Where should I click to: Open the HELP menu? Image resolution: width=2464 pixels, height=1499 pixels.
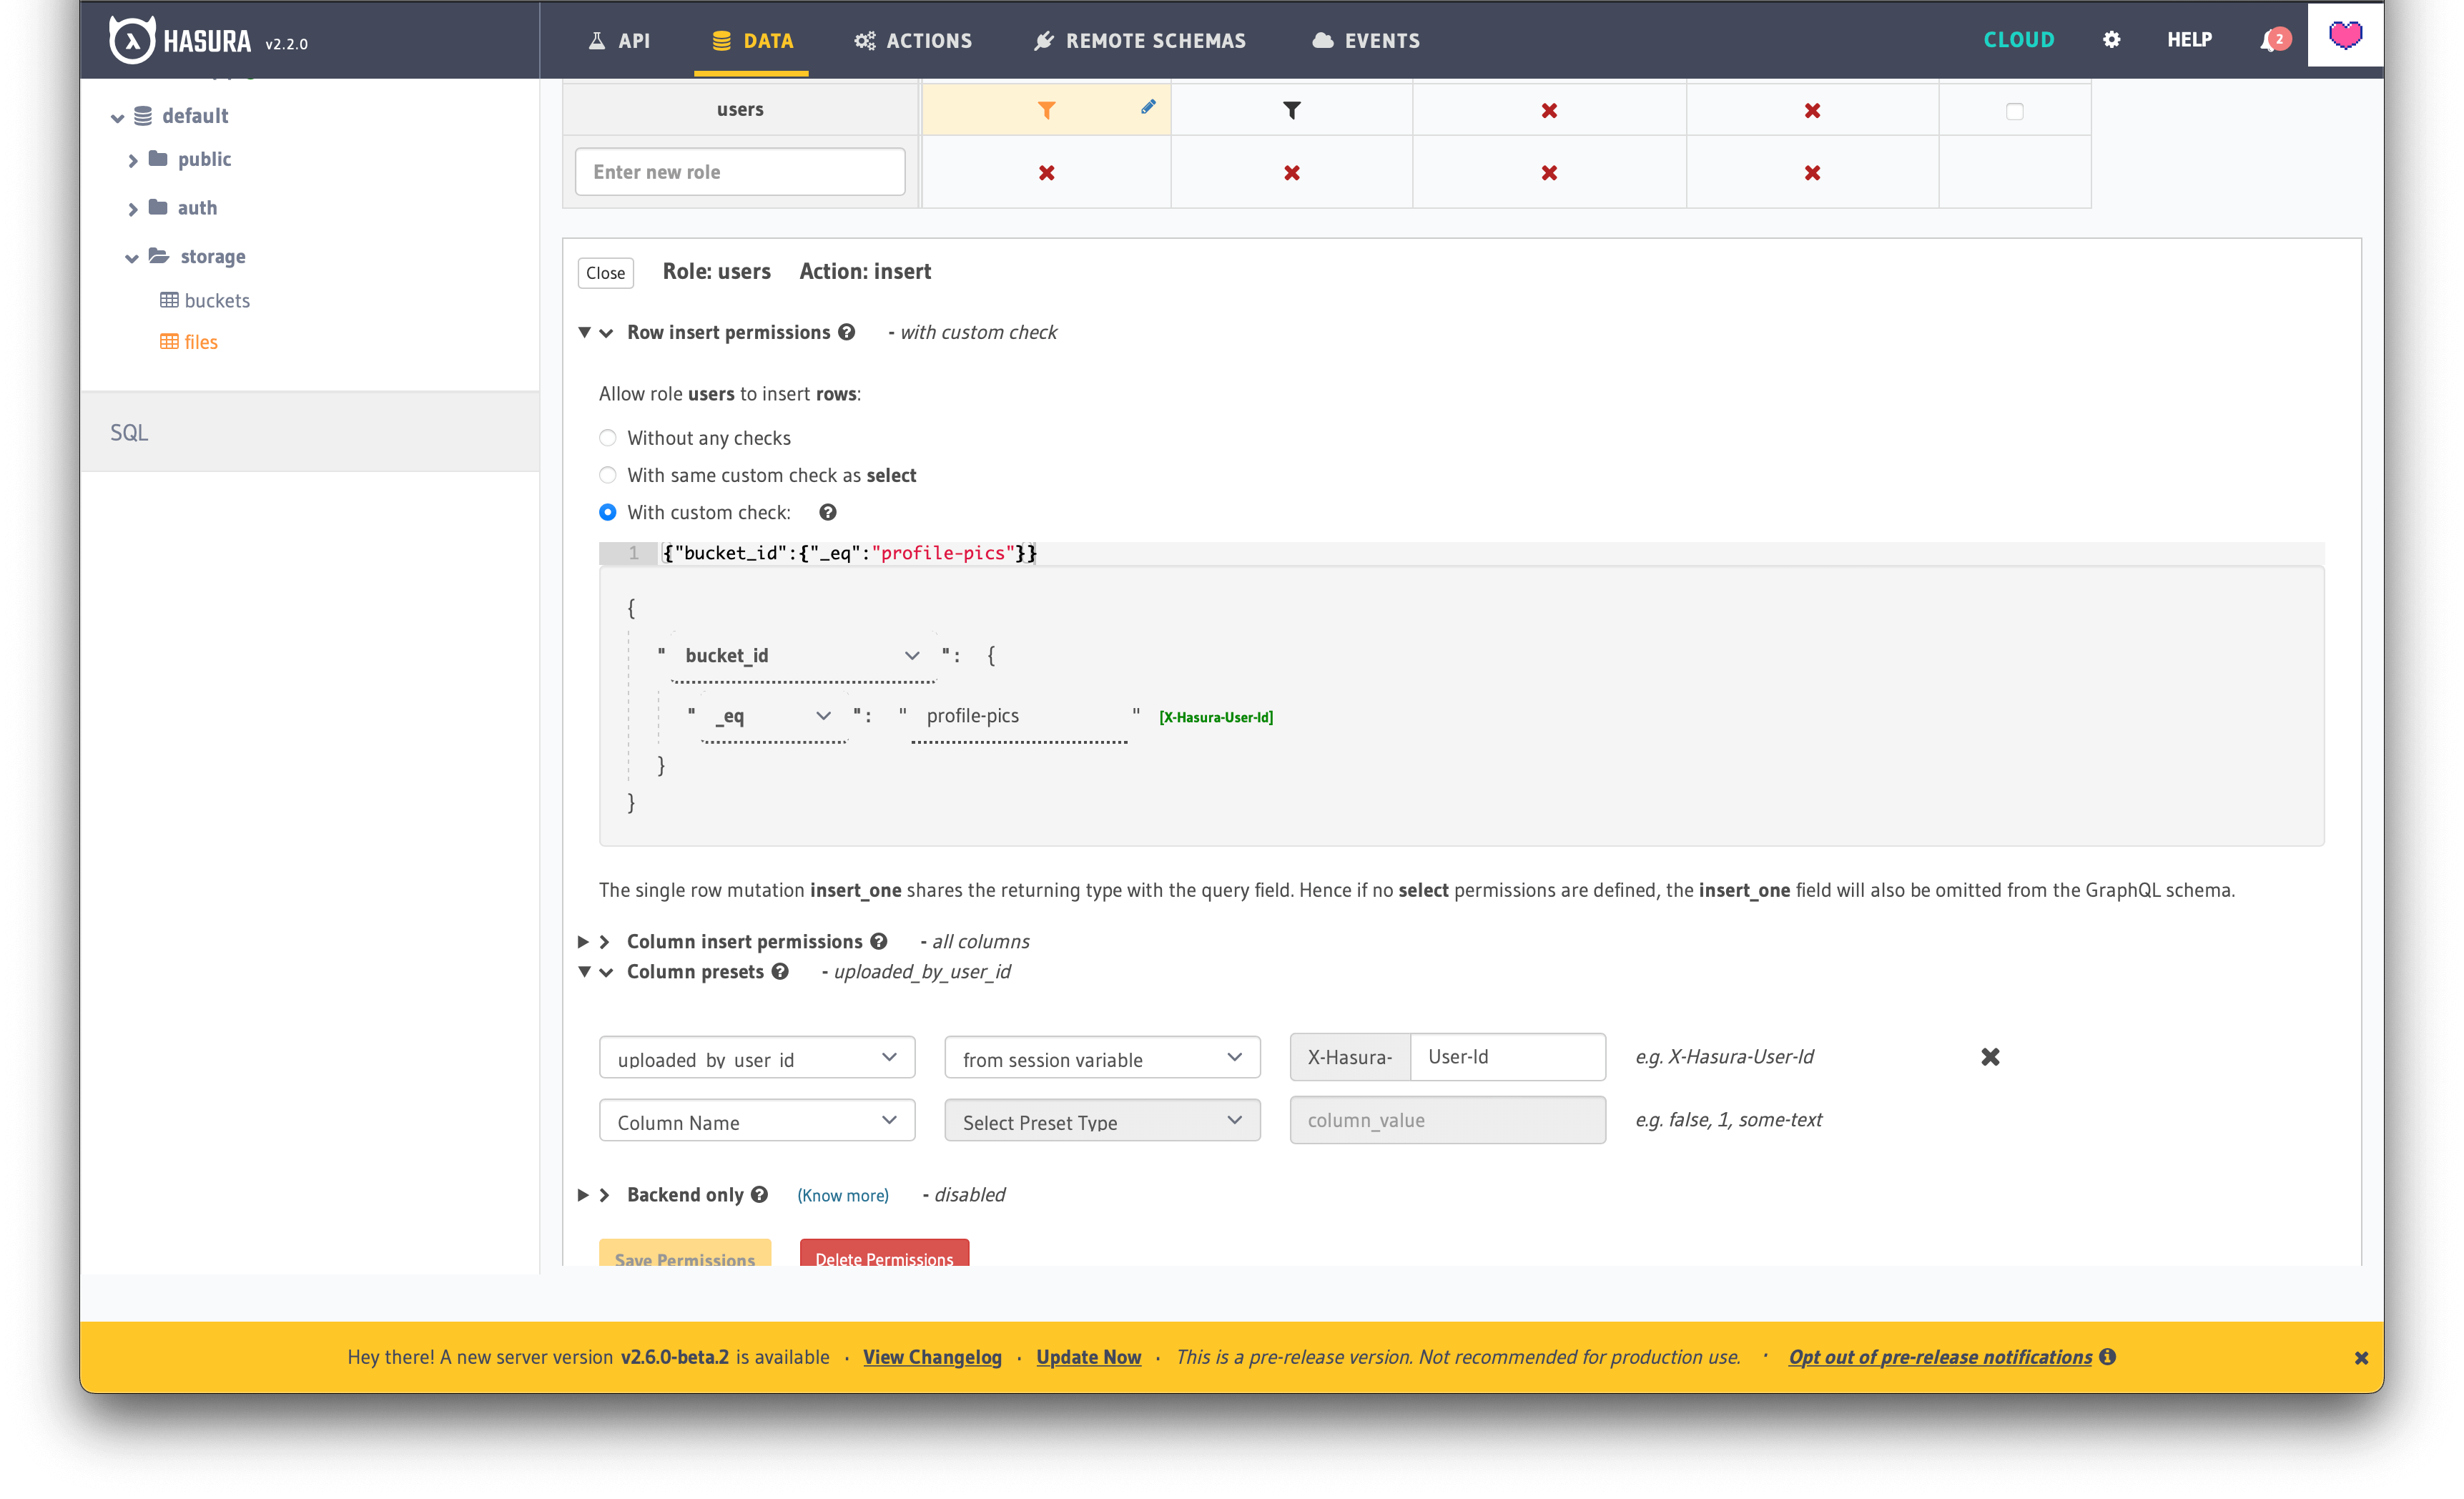tap(2189, 40)
